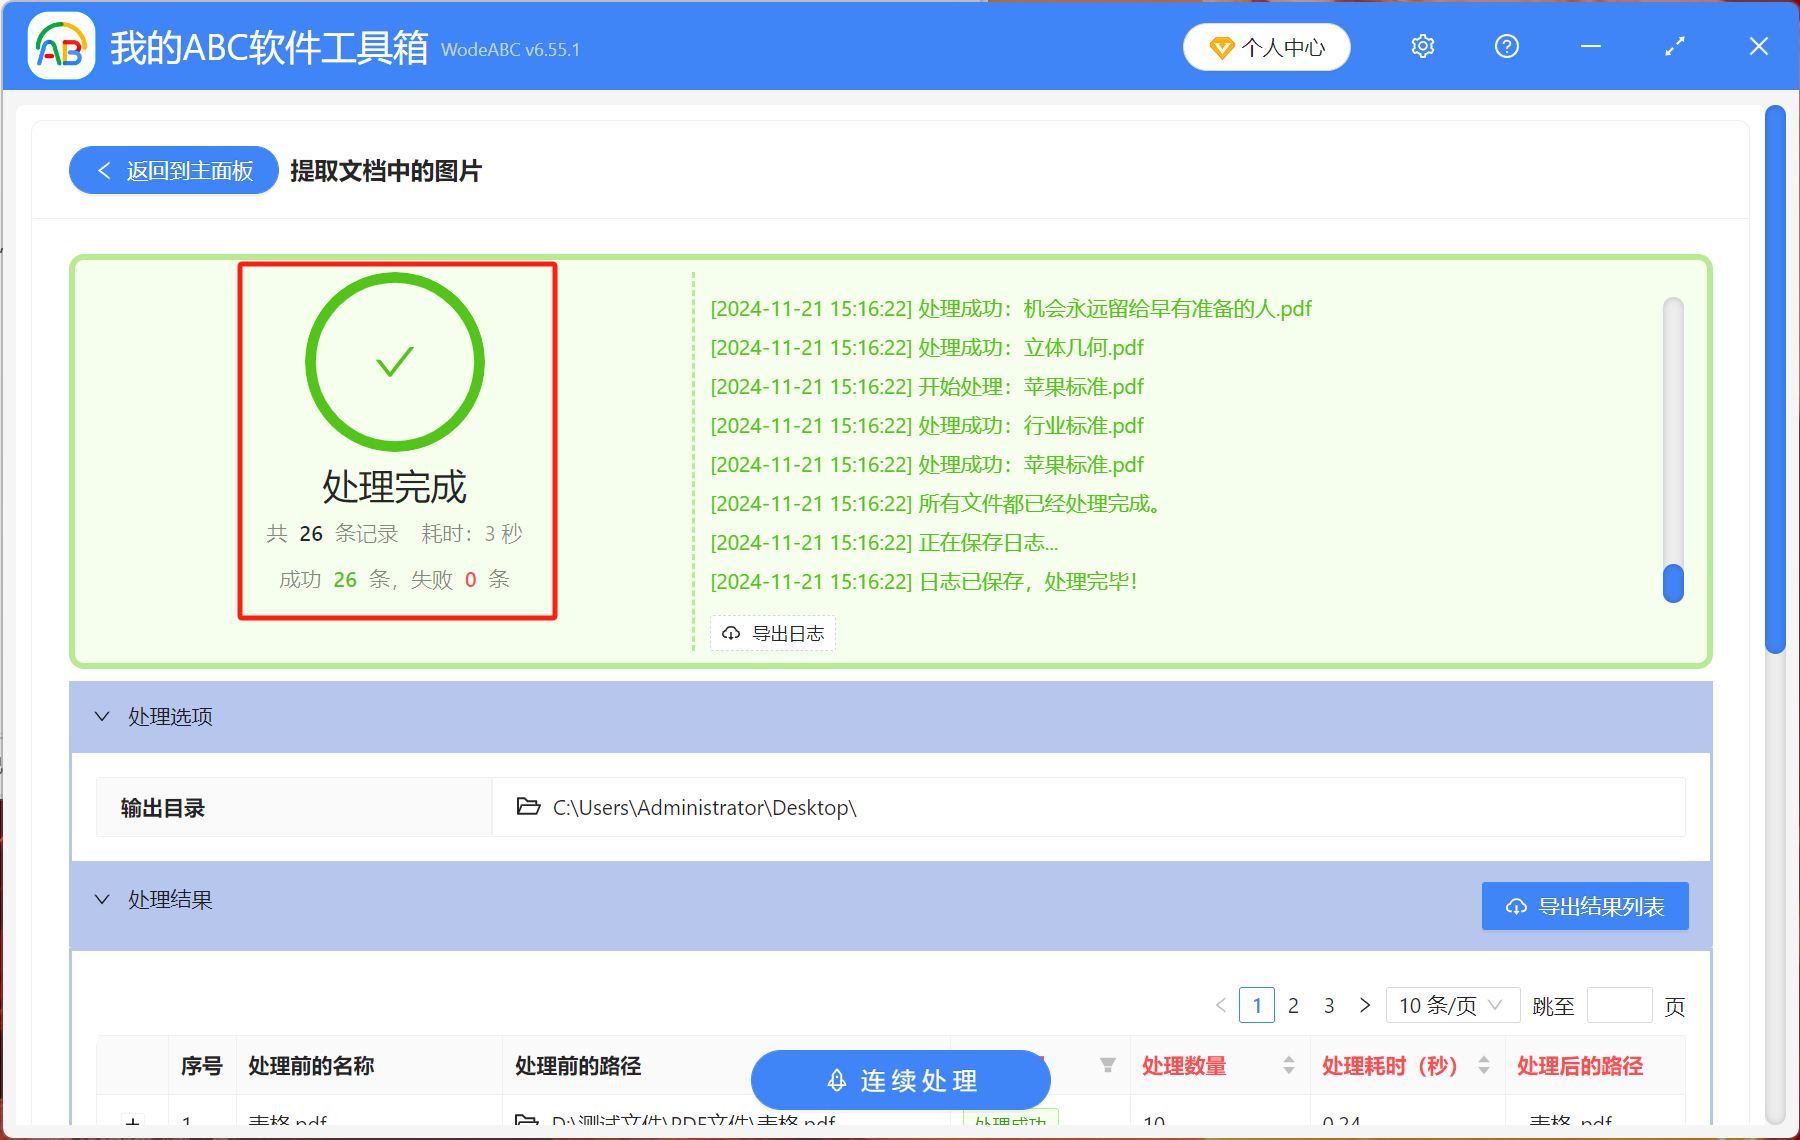Open the help question-mark icon

tap(1506, 46)
